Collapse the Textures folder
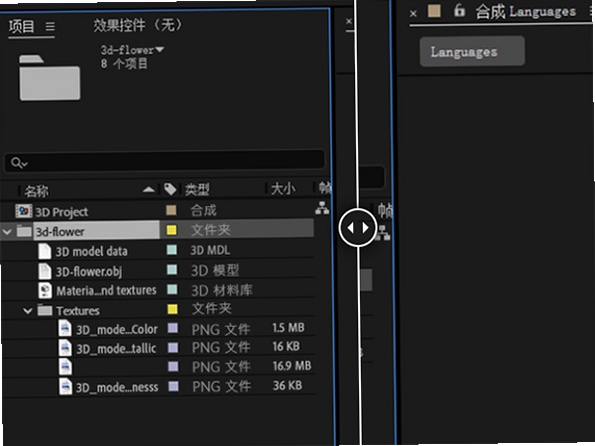Viewport: 595px width, 446px height. (x=27, y=311)
